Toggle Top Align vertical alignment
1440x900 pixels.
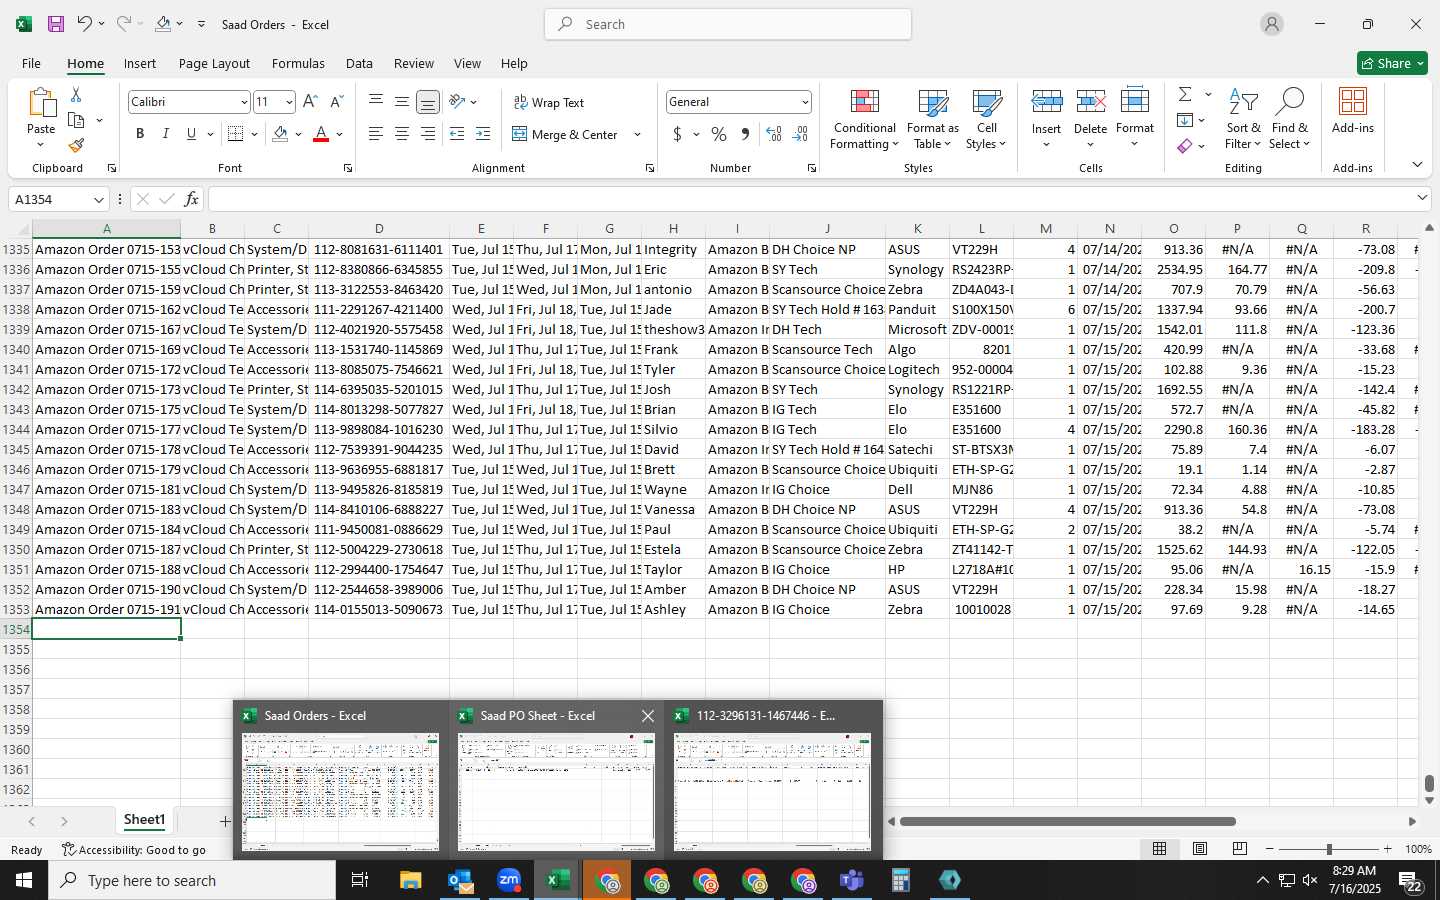(x=376, y=102)
